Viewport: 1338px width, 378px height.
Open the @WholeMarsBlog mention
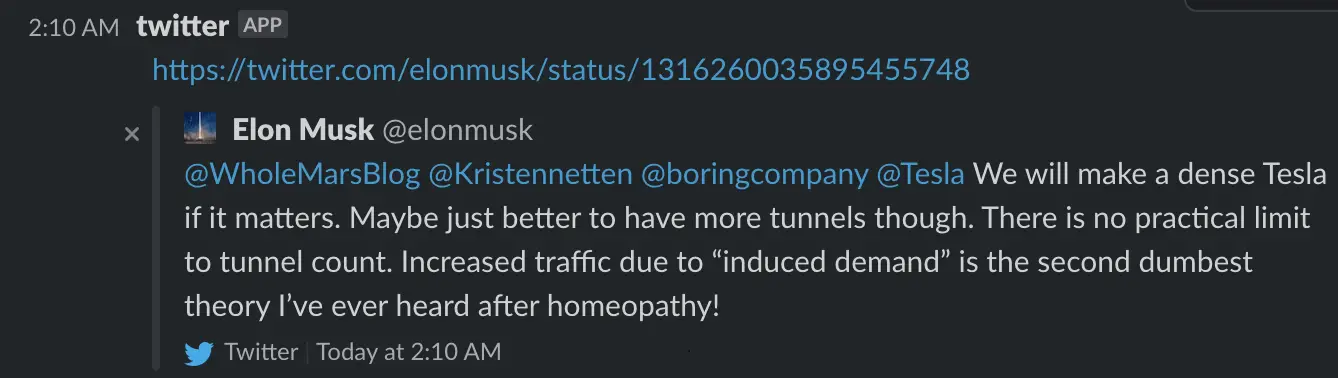(302, 174)
